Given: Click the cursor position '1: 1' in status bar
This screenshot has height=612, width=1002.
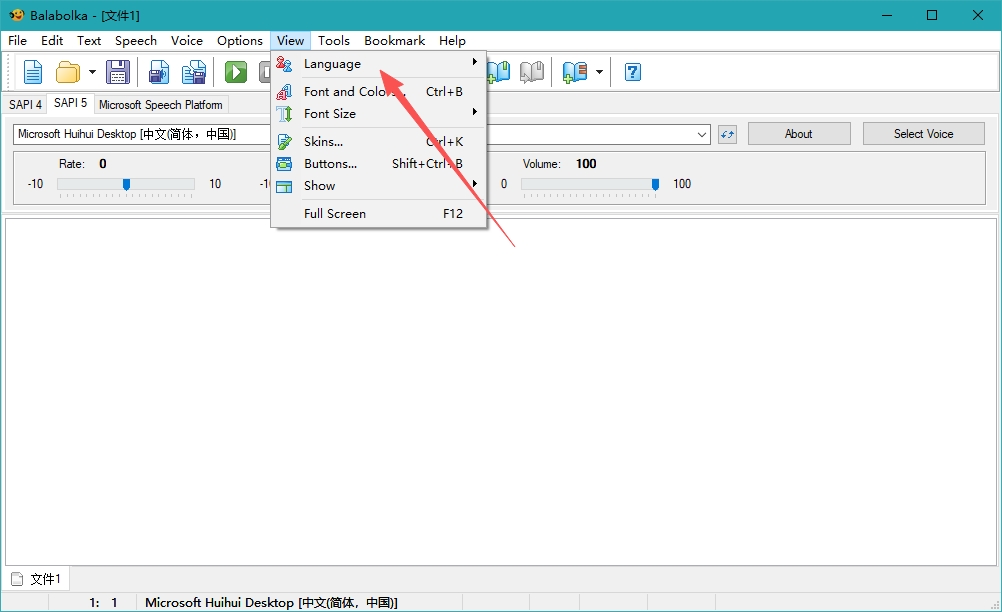Looking at the screenshot, I should pyautogui.click(x=104, y=602).
